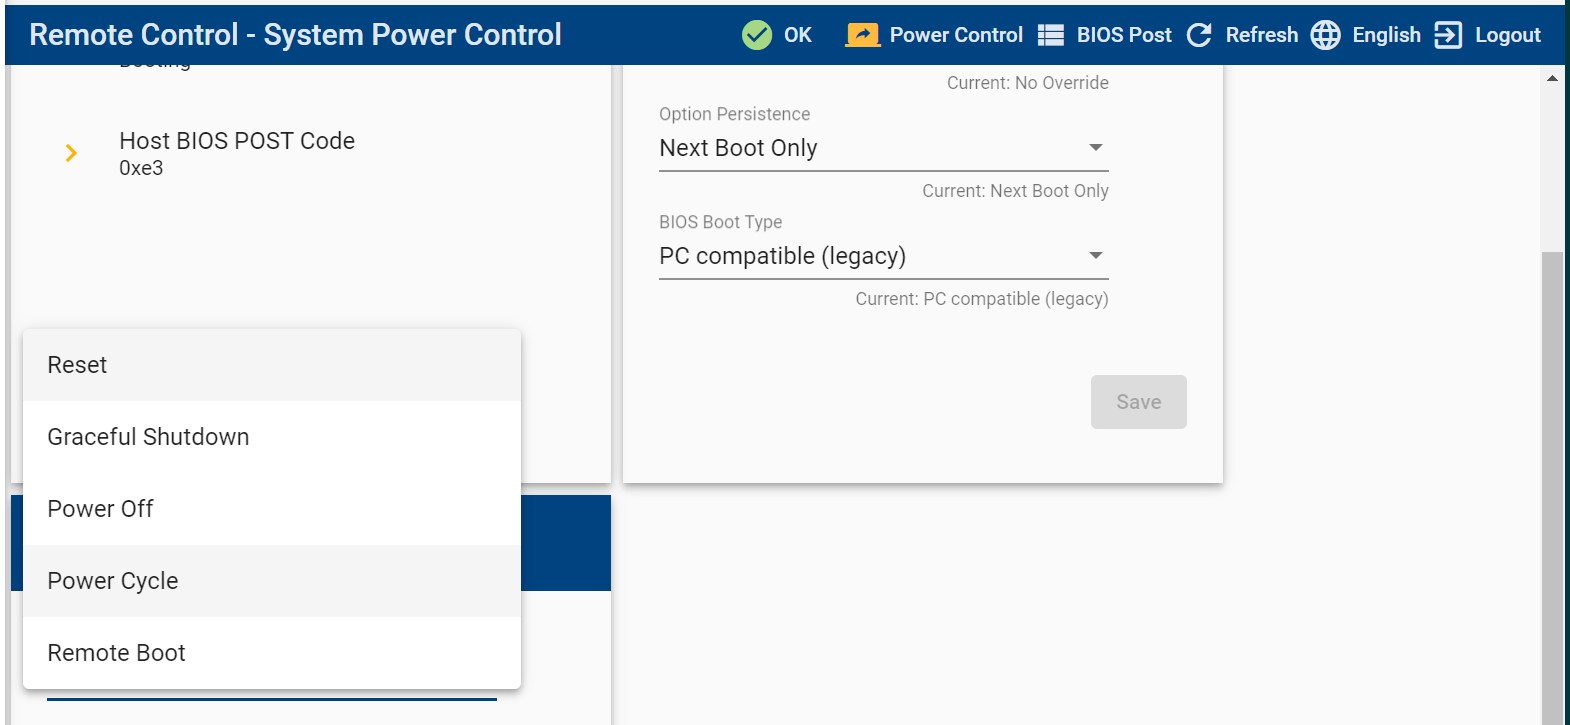Open BIOS Post via its list icon

pos(1051,35)
